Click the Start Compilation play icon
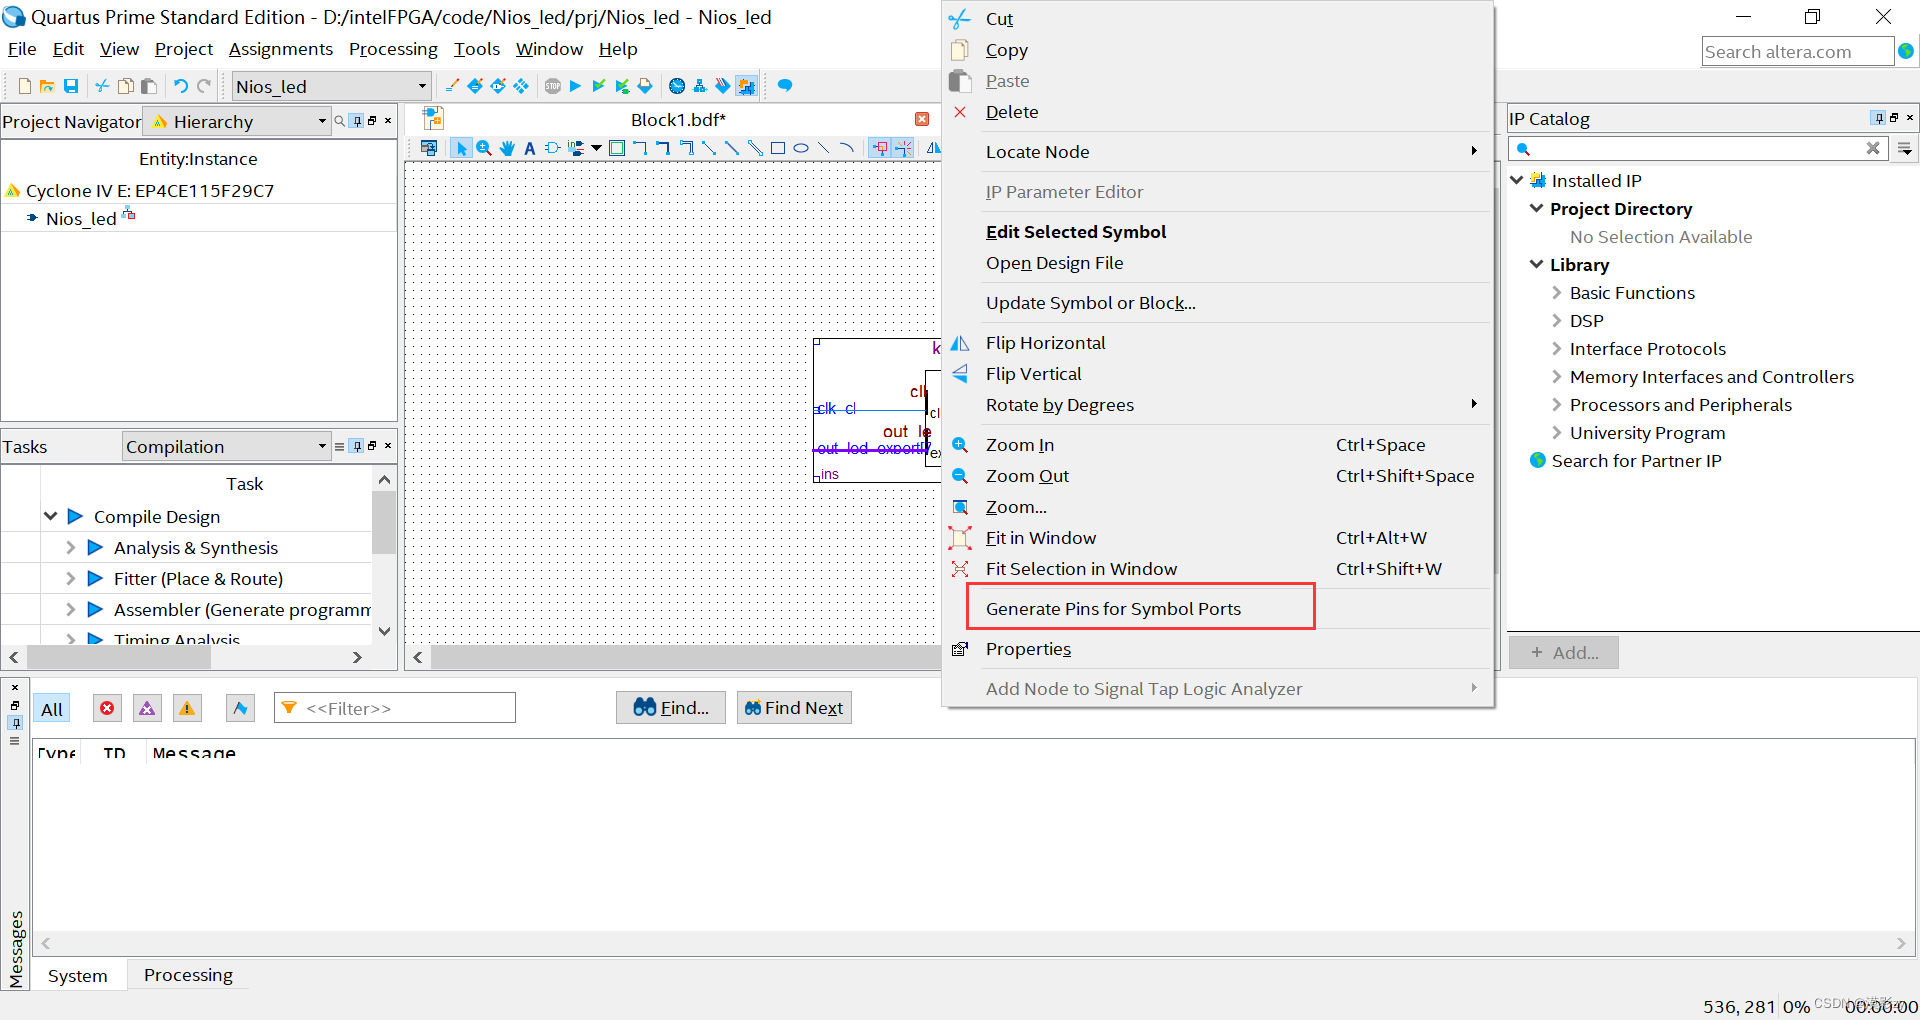The width and height of the screenshot is (1920, 1020). click(575, 86)
